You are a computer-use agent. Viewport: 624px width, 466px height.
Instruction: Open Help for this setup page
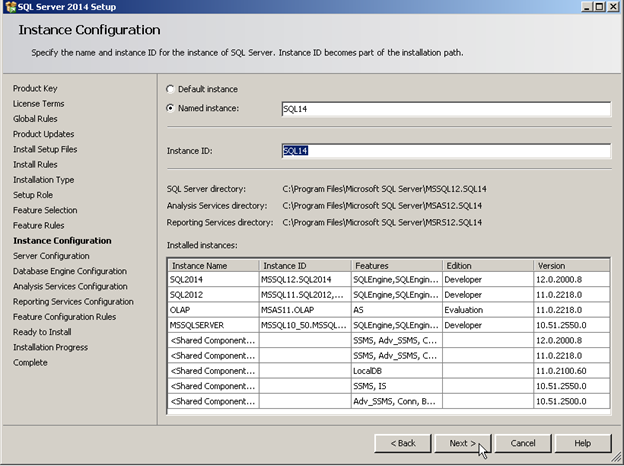(583, 443)
